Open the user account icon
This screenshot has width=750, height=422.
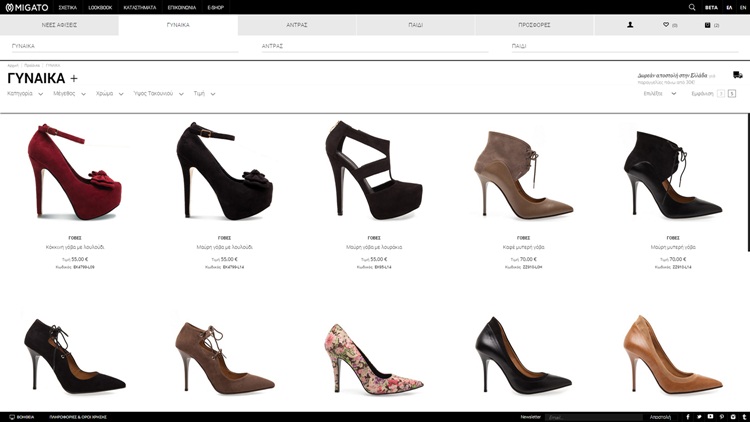(x=630, y=25)
